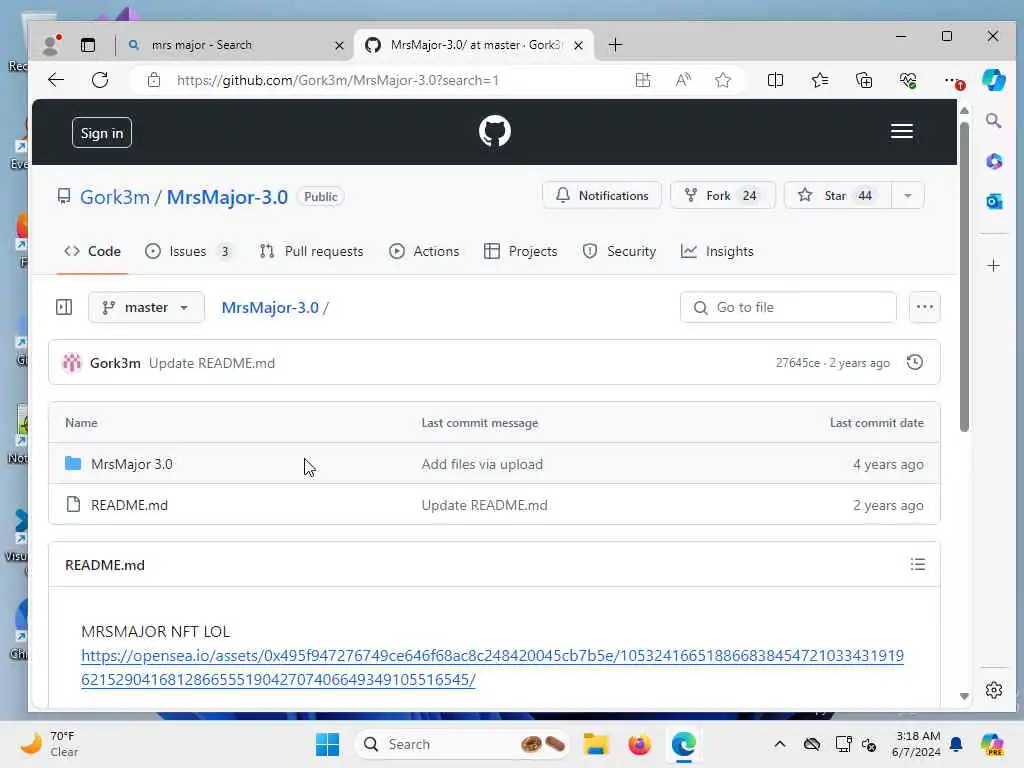Screen dimensions: 1024x768
Task: Open Microsoft 365 sidebar icon
Action: point(993,161)
